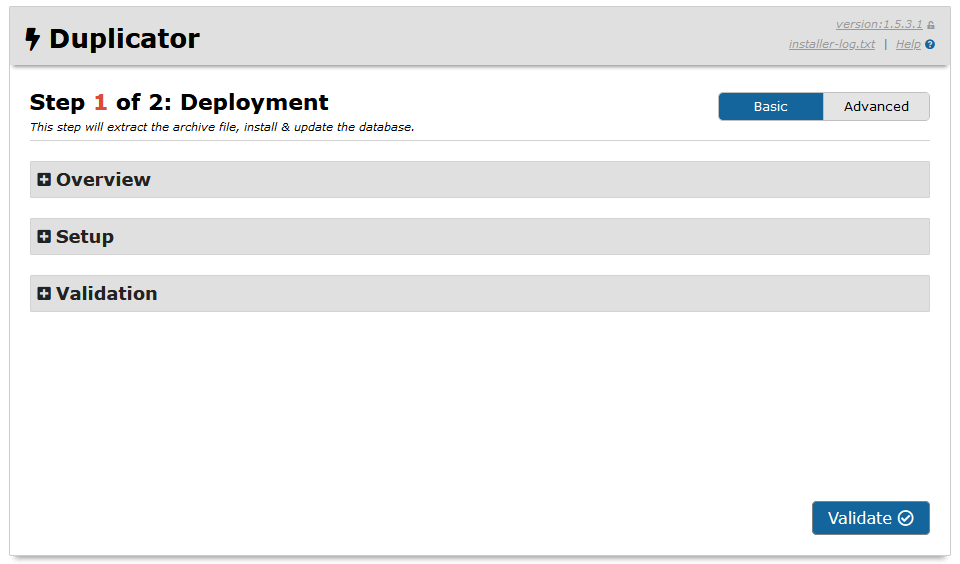Click the Validate button
This screenshot has height=564, width=960.
(x=871, y=518)
